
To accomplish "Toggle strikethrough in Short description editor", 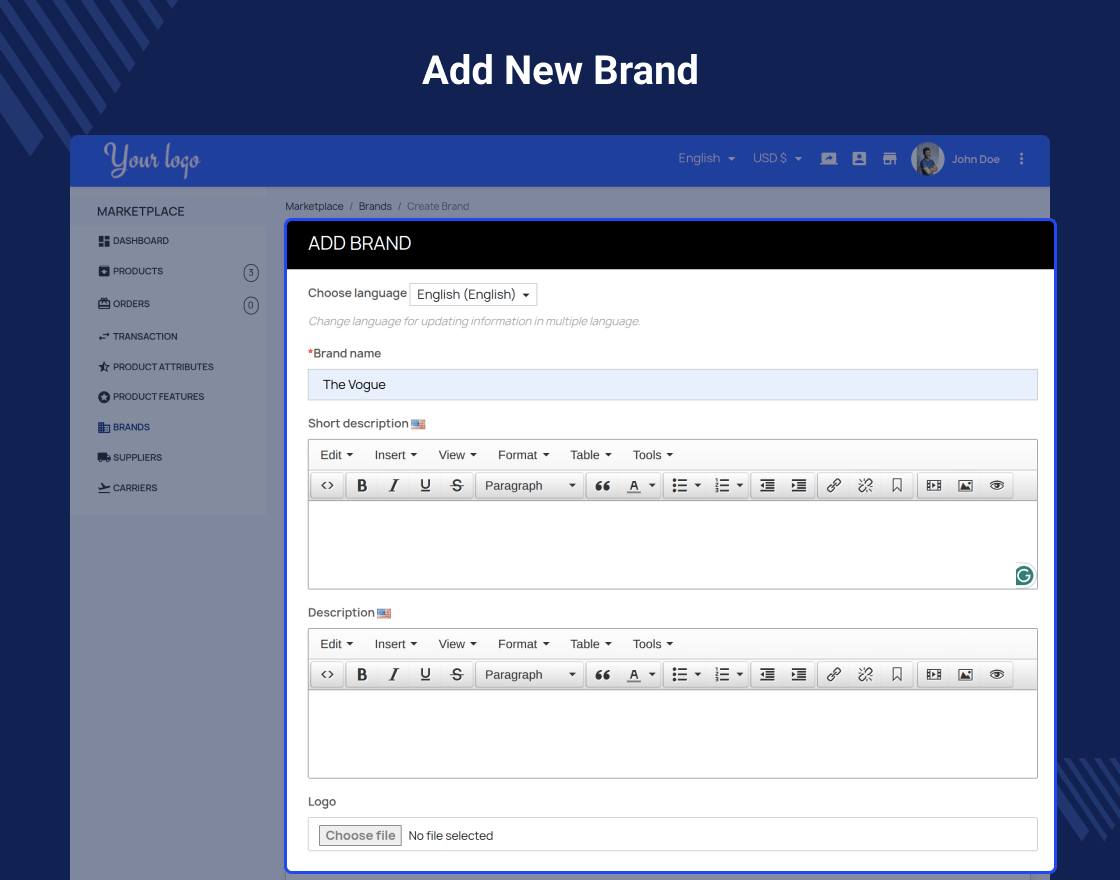I will pos(457,486).
